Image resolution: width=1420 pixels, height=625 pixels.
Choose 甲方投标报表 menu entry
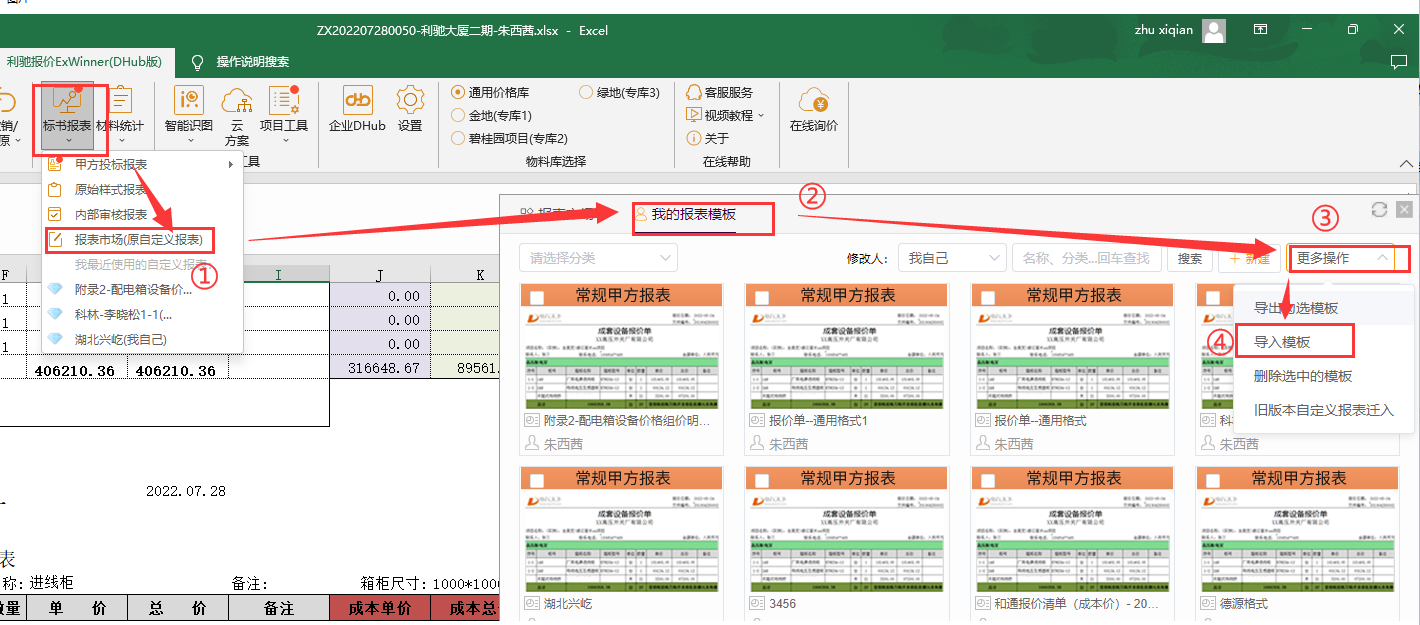pos(110,164)
